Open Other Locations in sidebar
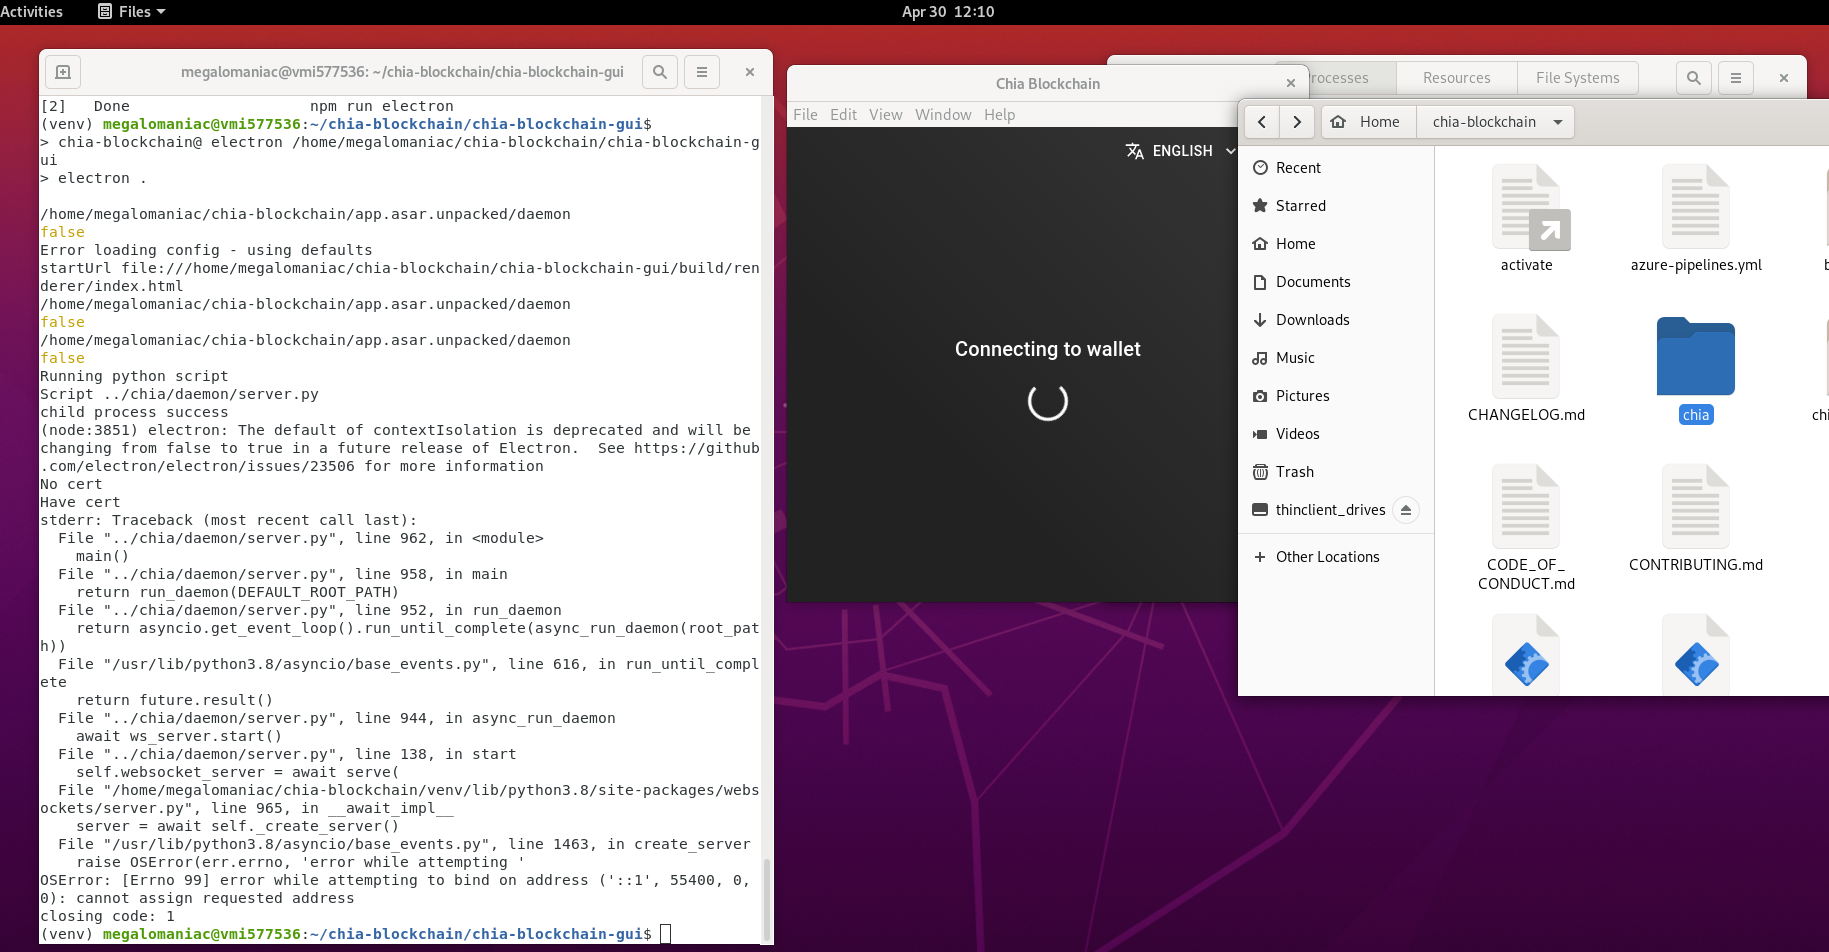 pyautogui.click(x=1335, y=557)
